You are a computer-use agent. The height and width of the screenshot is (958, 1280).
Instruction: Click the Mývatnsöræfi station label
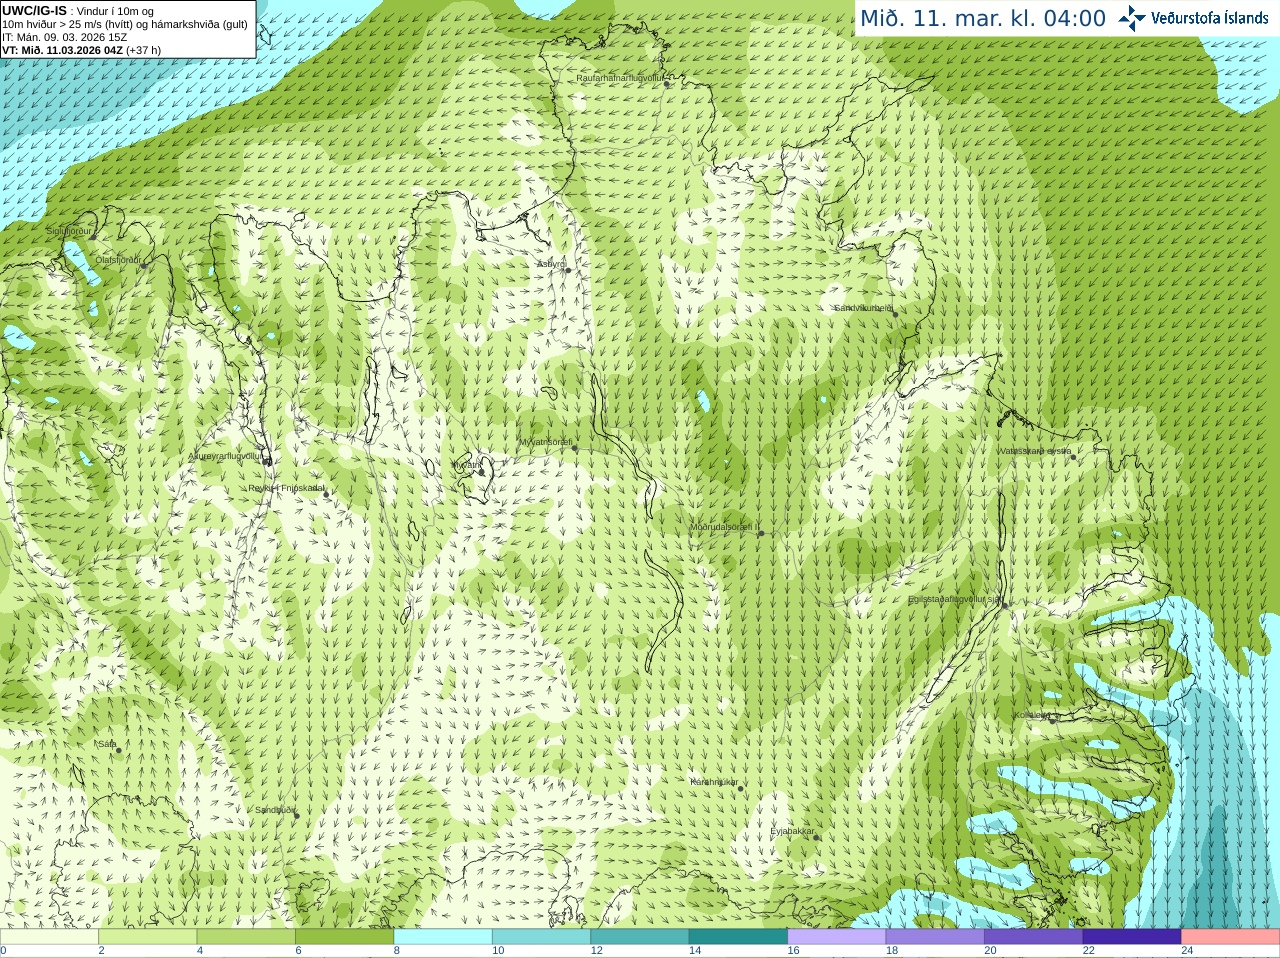tap(545, 442)
